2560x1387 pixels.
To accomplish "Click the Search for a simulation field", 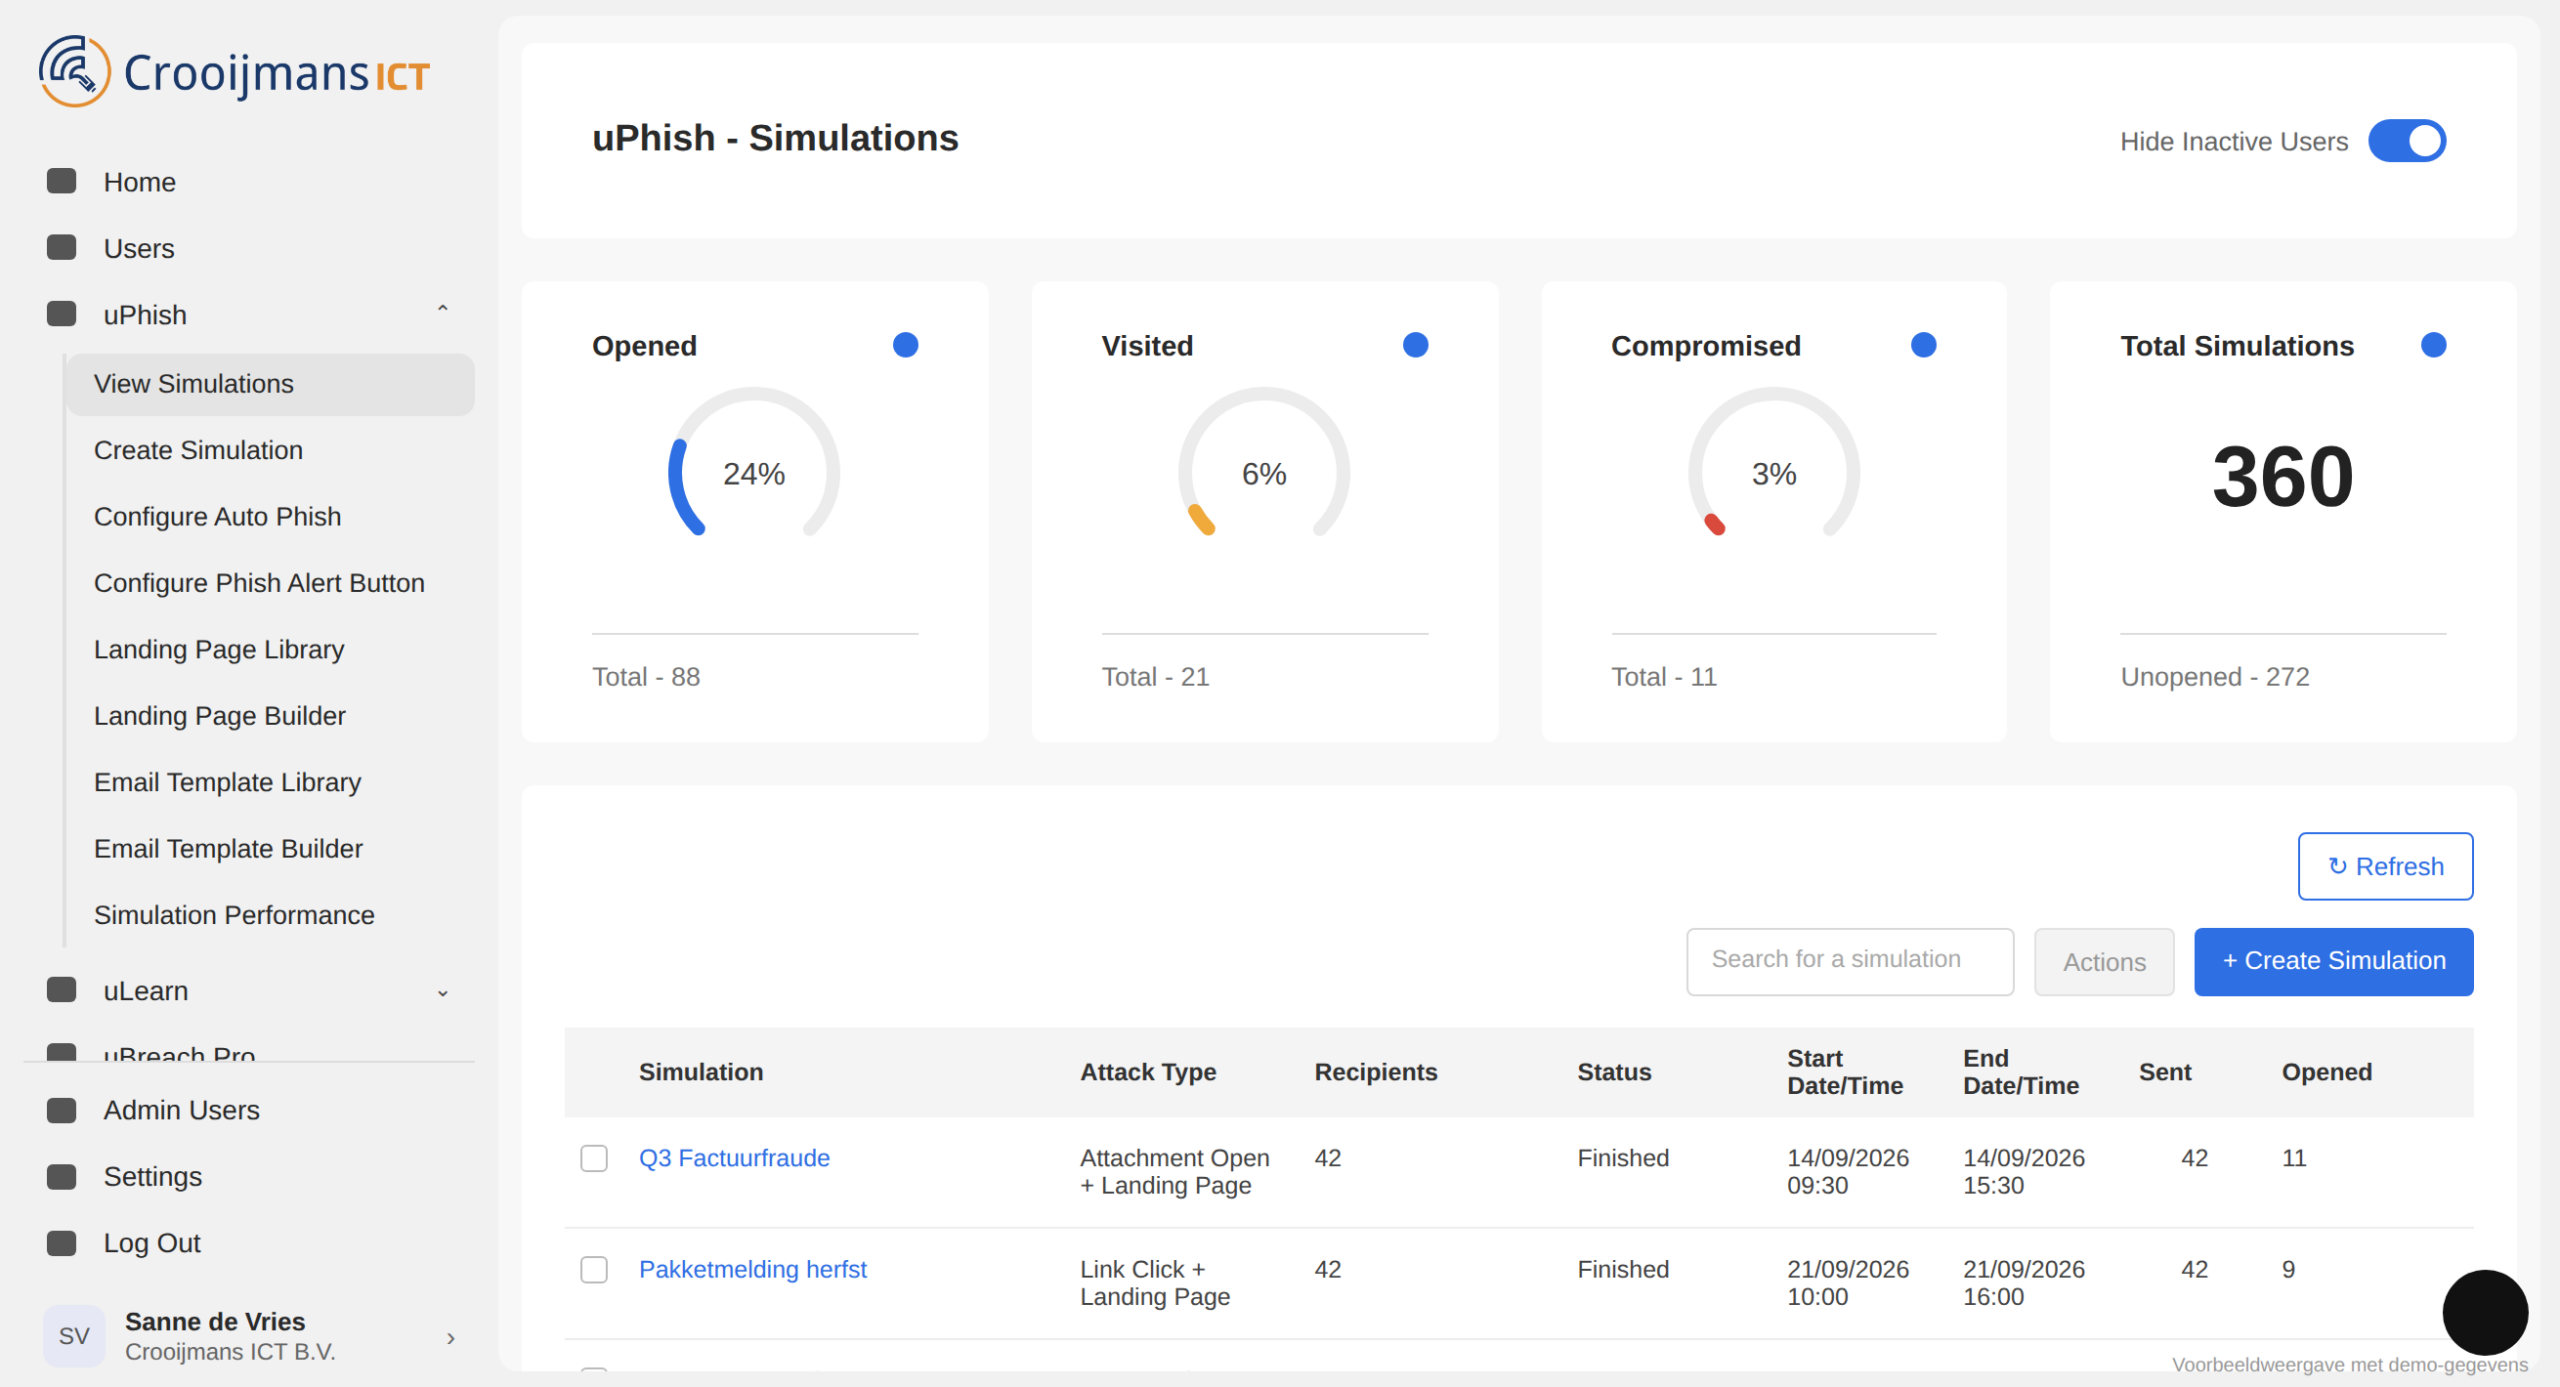I will coord(1850,961).
